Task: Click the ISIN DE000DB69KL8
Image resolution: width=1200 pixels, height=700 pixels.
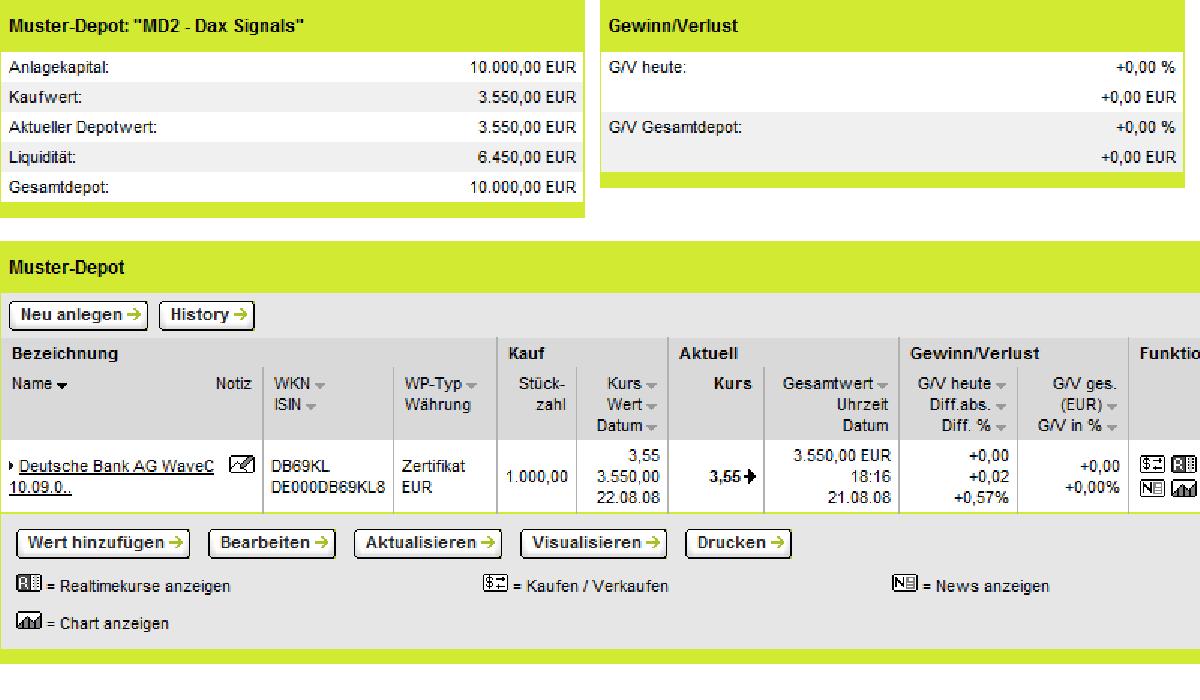Action: pyautogui.click(x=328, y=488)
